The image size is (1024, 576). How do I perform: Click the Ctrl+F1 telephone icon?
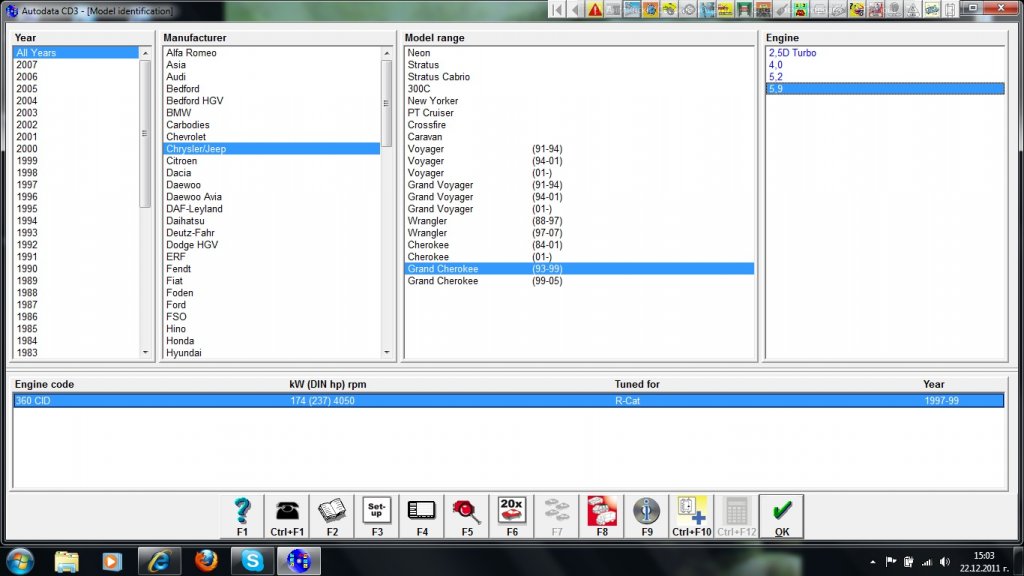(x=287, y=516)
